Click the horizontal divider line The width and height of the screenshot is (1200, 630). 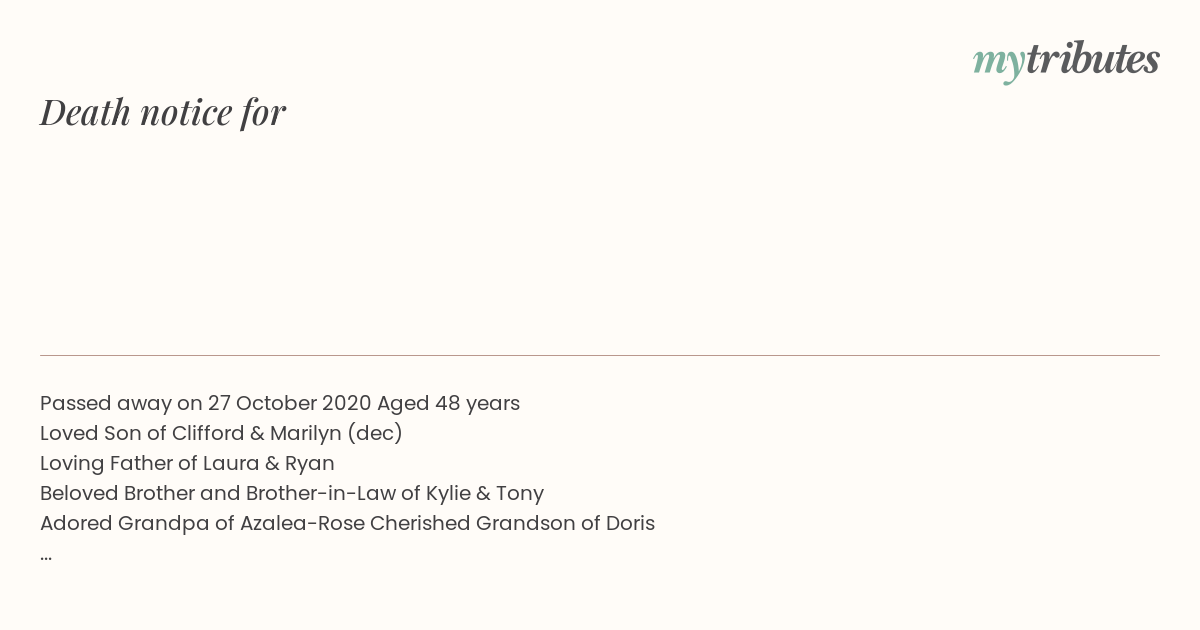600,355
